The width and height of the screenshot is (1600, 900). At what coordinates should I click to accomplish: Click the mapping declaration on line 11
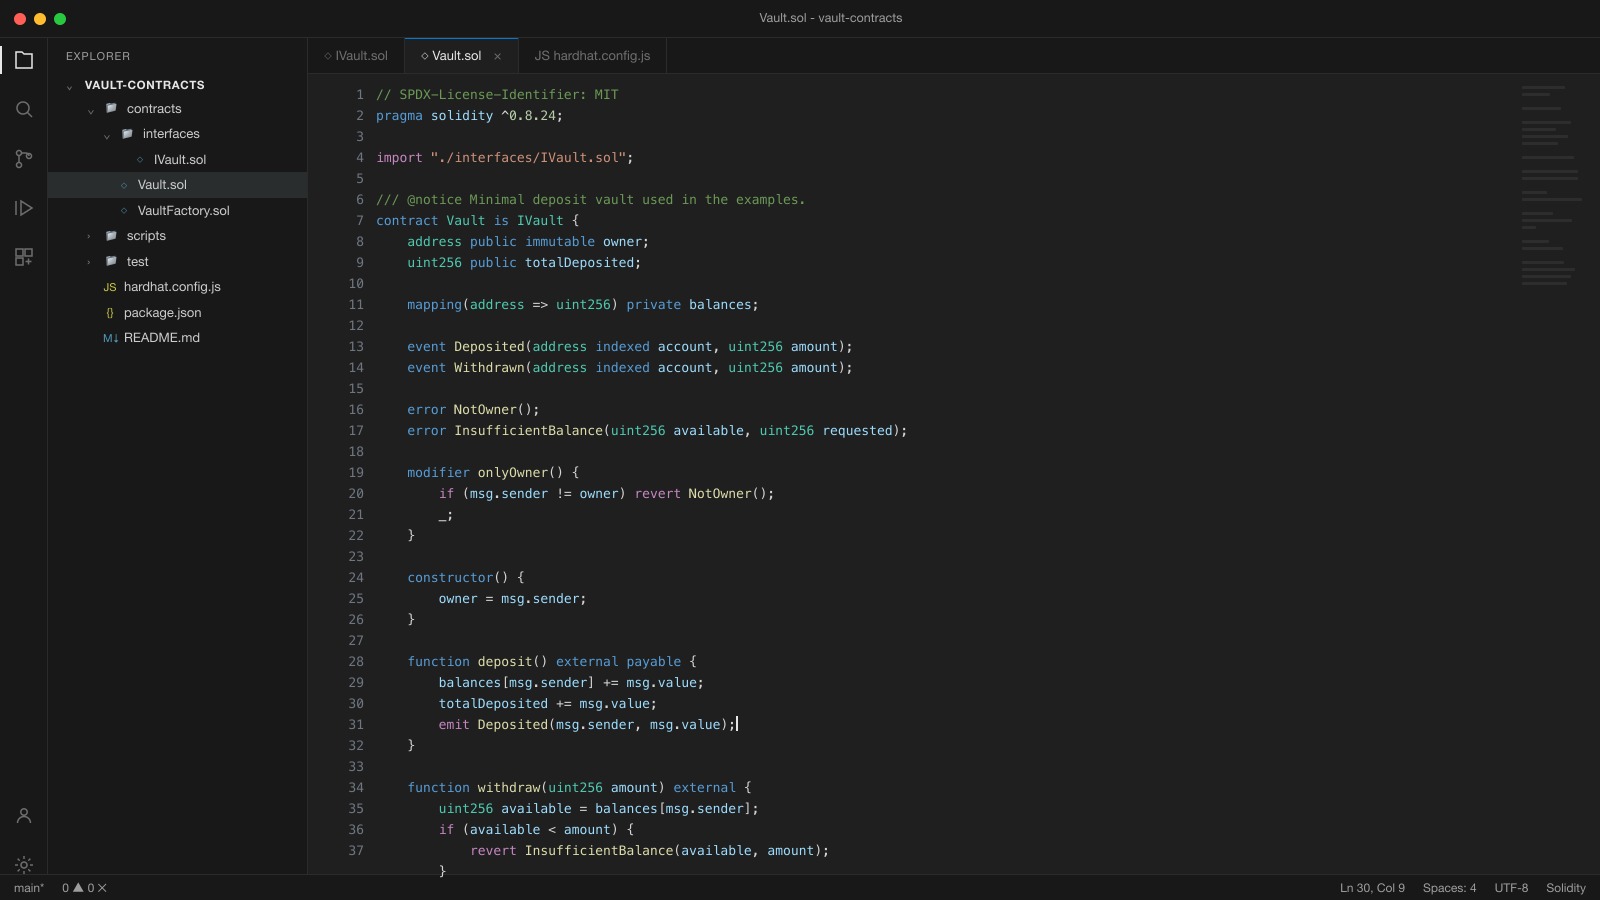click(582, 304)
